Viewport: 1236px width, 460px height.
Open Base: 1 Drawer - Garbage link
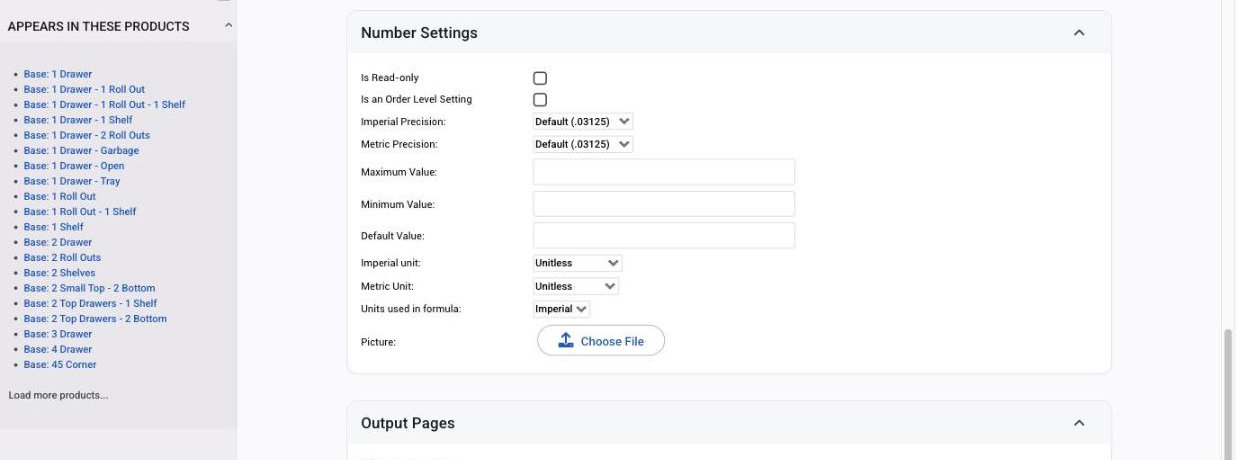click(81, 150)
